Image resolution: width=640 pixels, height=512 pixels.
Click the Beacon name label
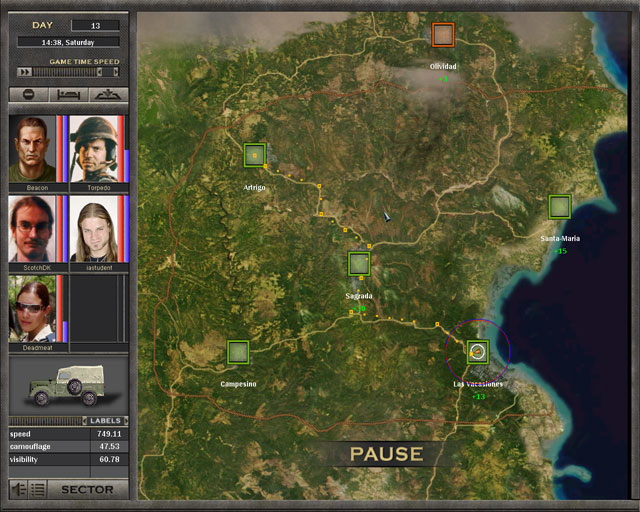pos(38,188)
